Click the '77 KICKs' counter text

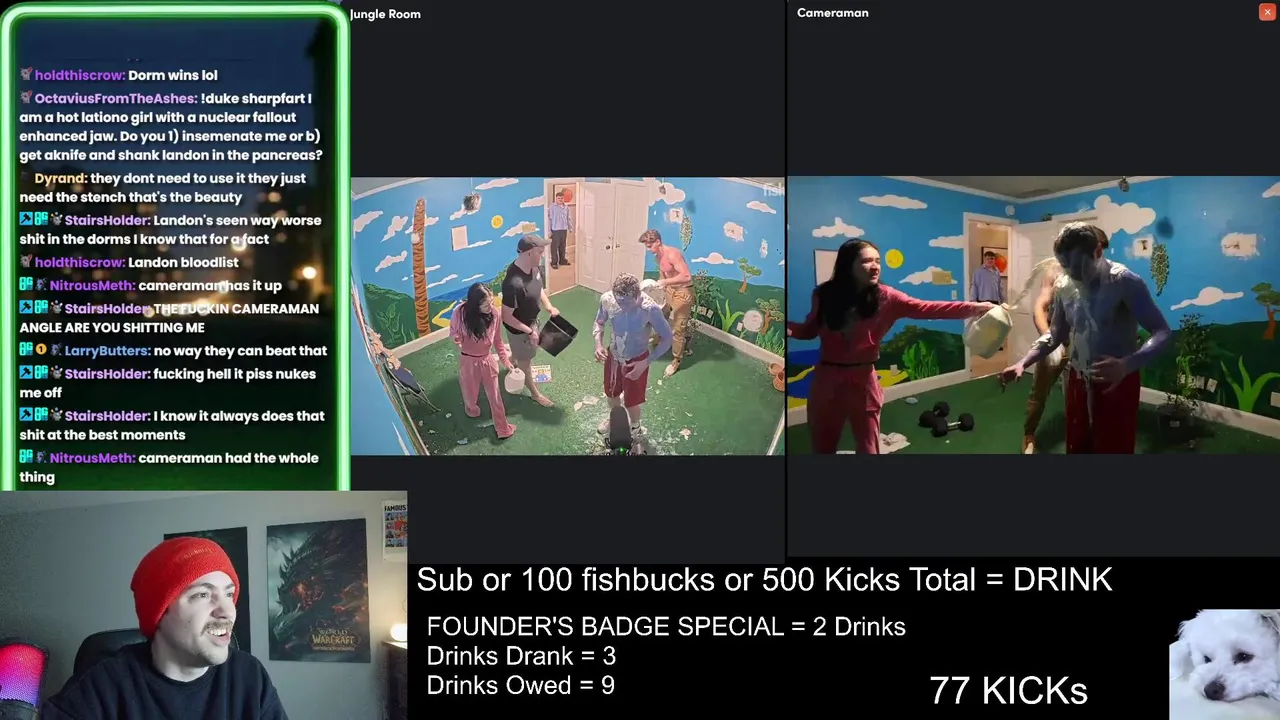(1008, 690)
